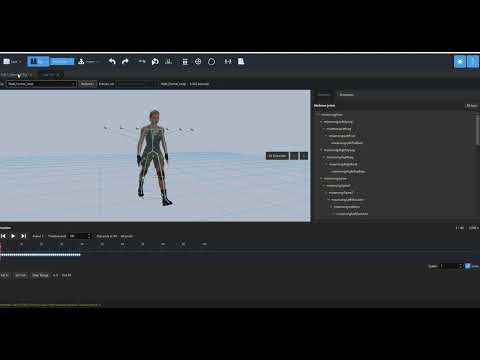
Task: Click the Export icon in the toolbar
Action: coord(81,62)
